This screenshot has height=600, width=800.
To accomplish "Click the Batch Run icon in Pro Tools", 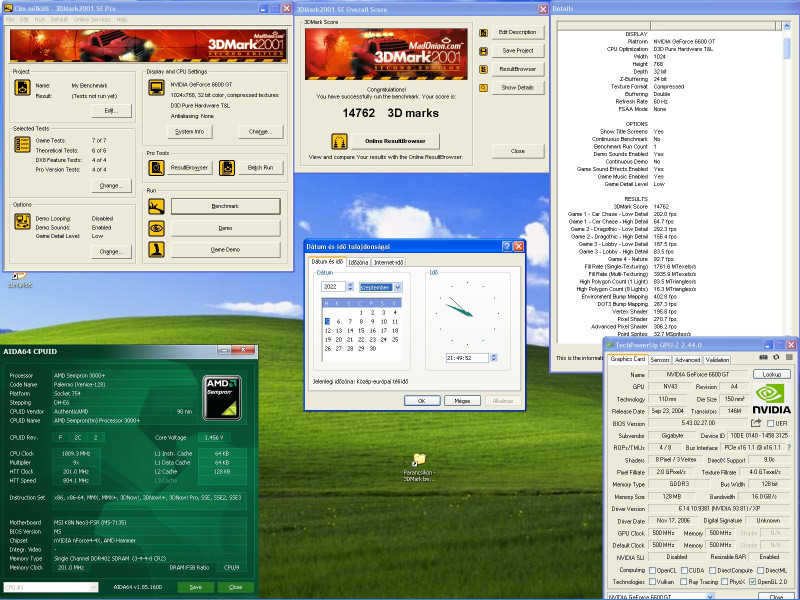I will coord(227,167).
